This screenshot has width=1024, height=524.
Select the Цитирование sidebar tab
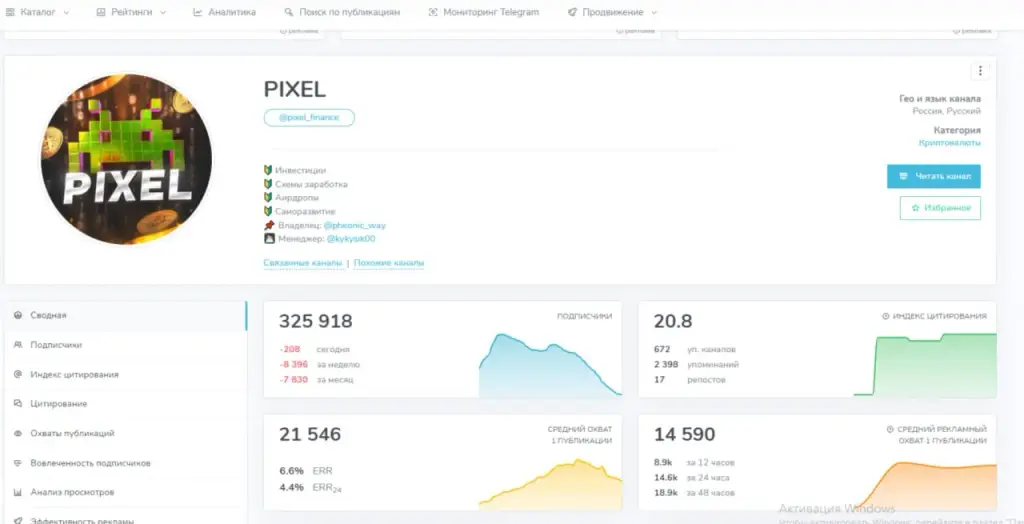(x=125, y=404)
